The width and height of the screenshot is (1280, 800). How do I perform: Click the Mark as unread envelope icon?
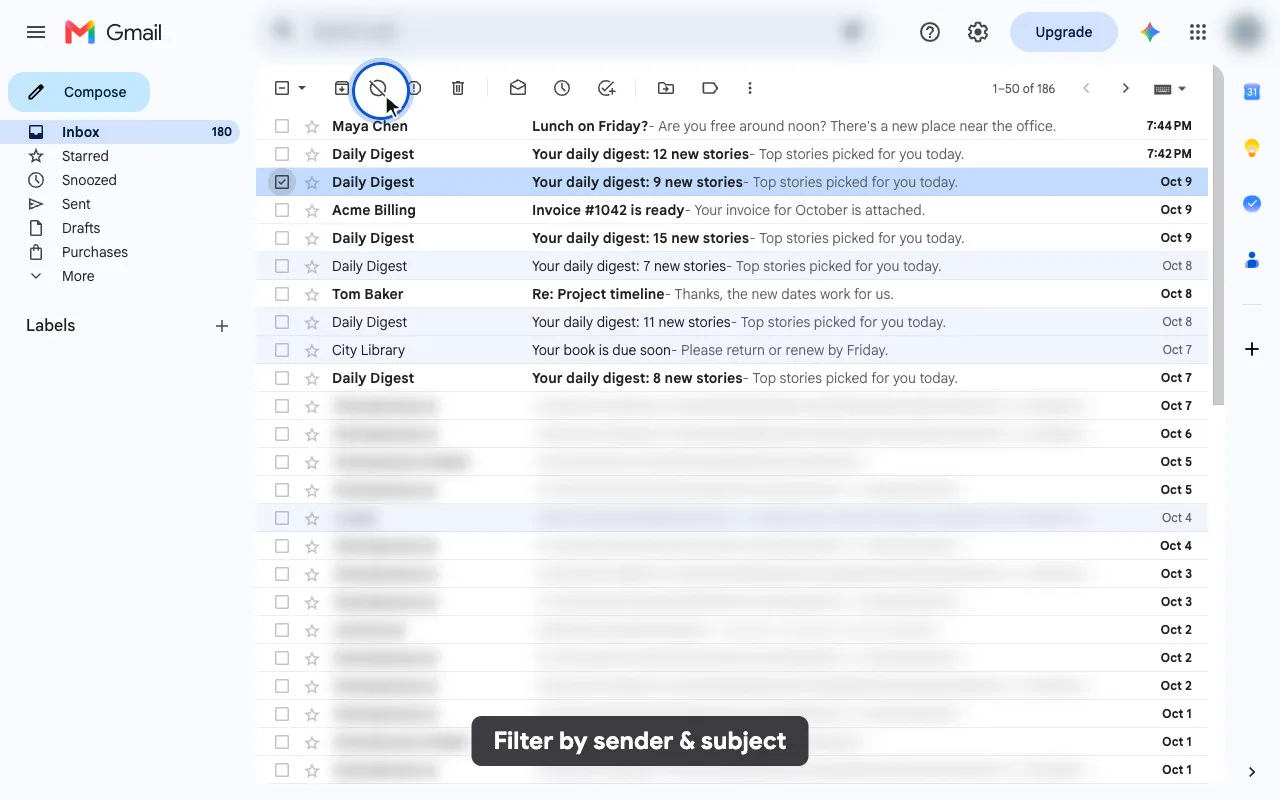518,88
